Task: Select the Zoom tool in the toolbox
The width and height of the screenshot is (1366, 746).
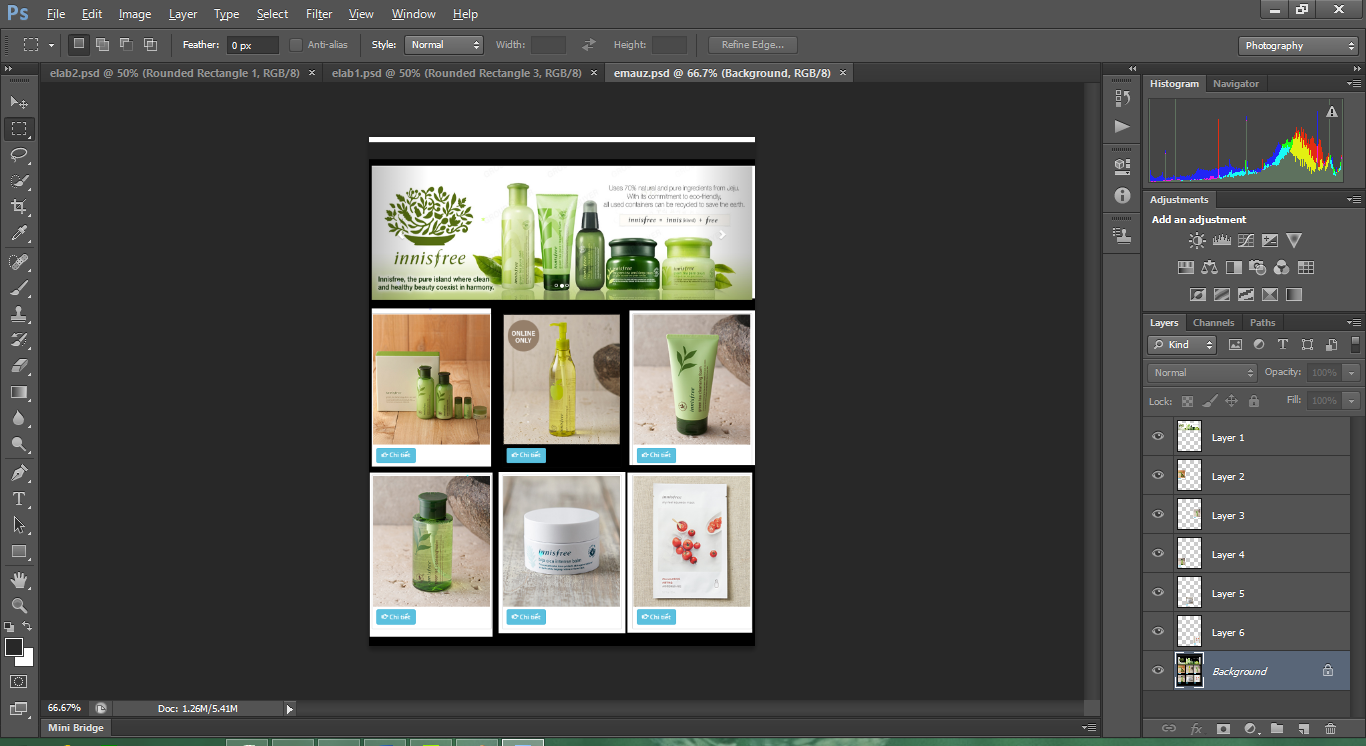Action: click(x=19, y=606)
